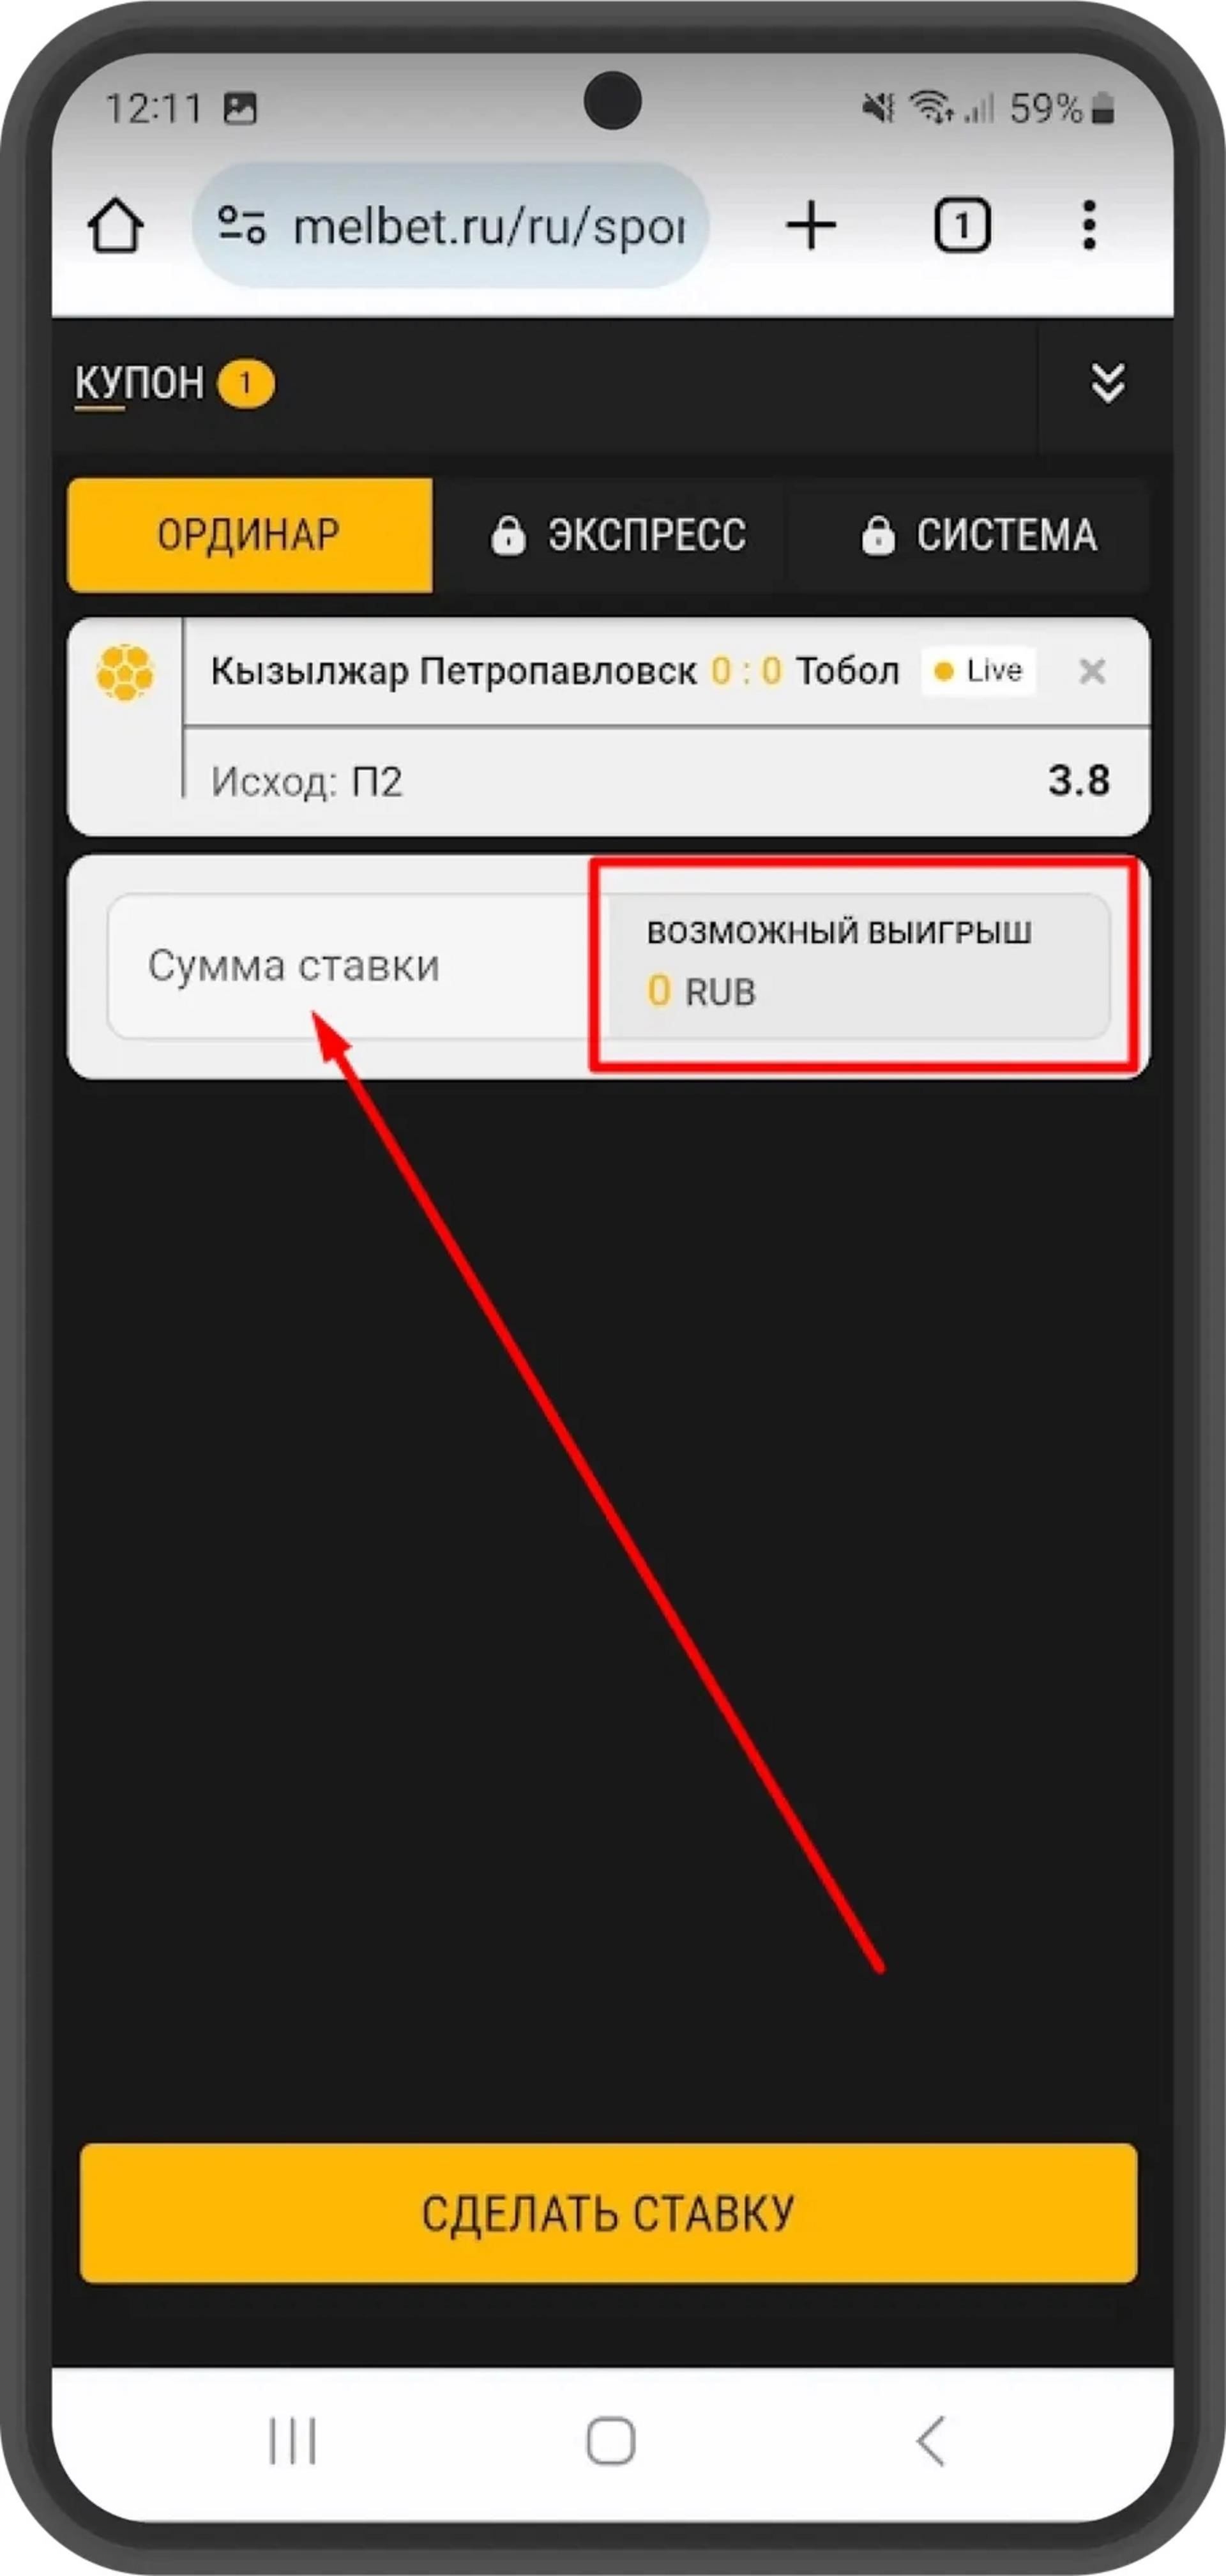Open the browser three-dot menu
Image resolution: width=1226 pixels, height=2576 pixels.
pyautogui.click(x=1089, y=225)
